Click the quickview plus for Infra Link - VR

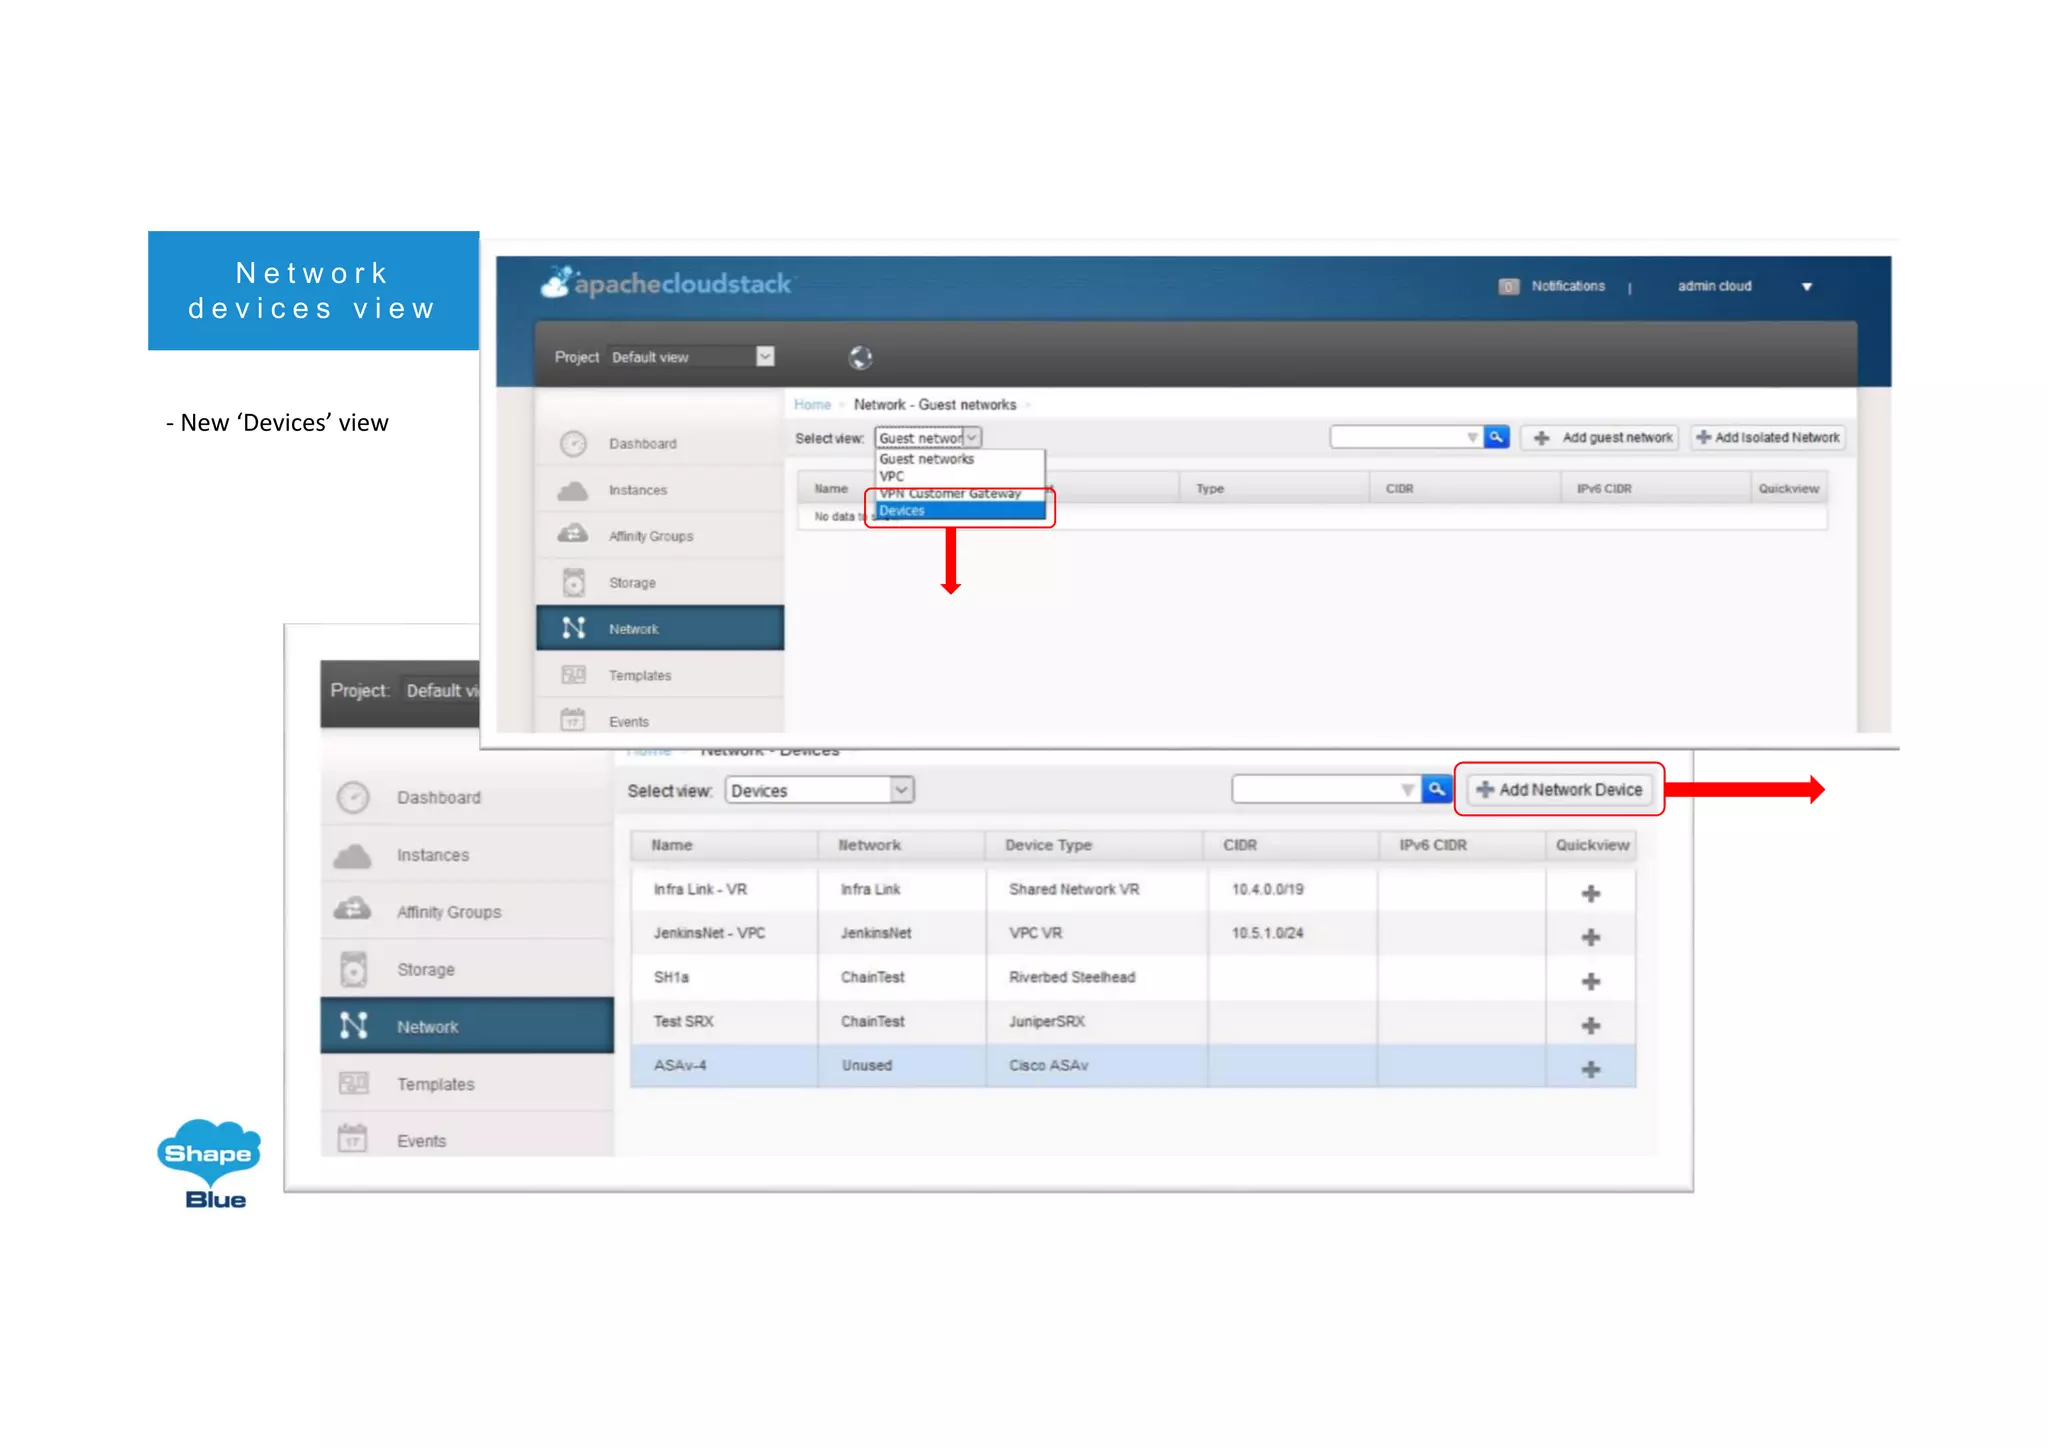(x=1590, y=893)
